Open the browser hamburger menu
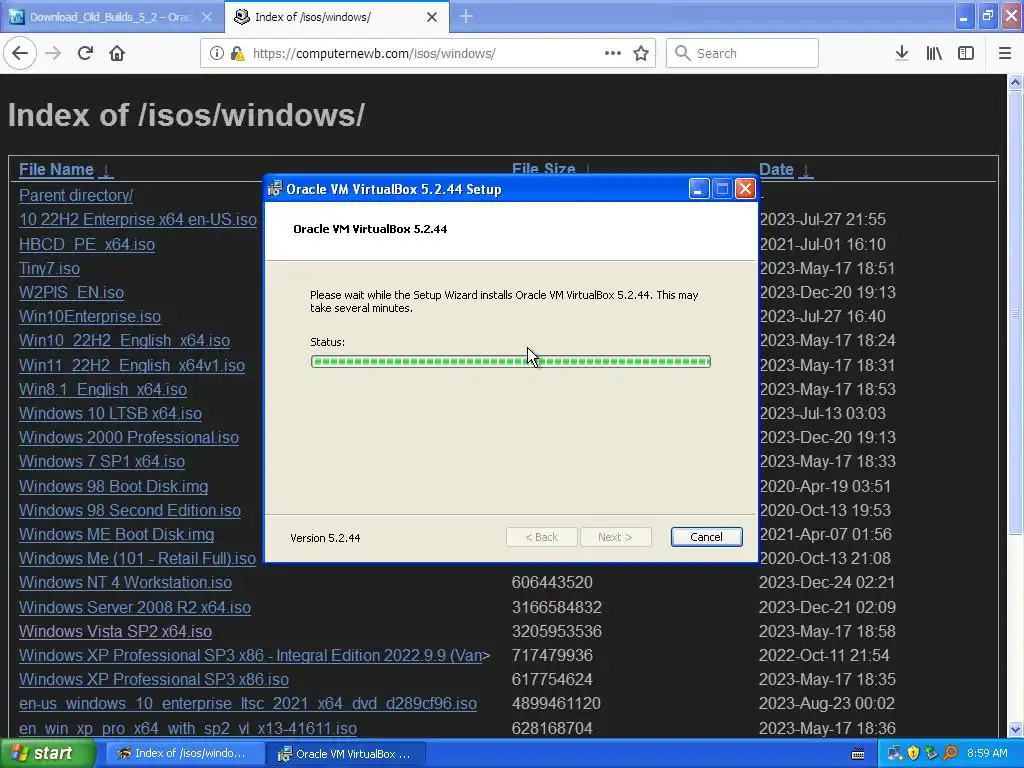The height and width of the screenshot is (768, 1024). coord(1005,54)
